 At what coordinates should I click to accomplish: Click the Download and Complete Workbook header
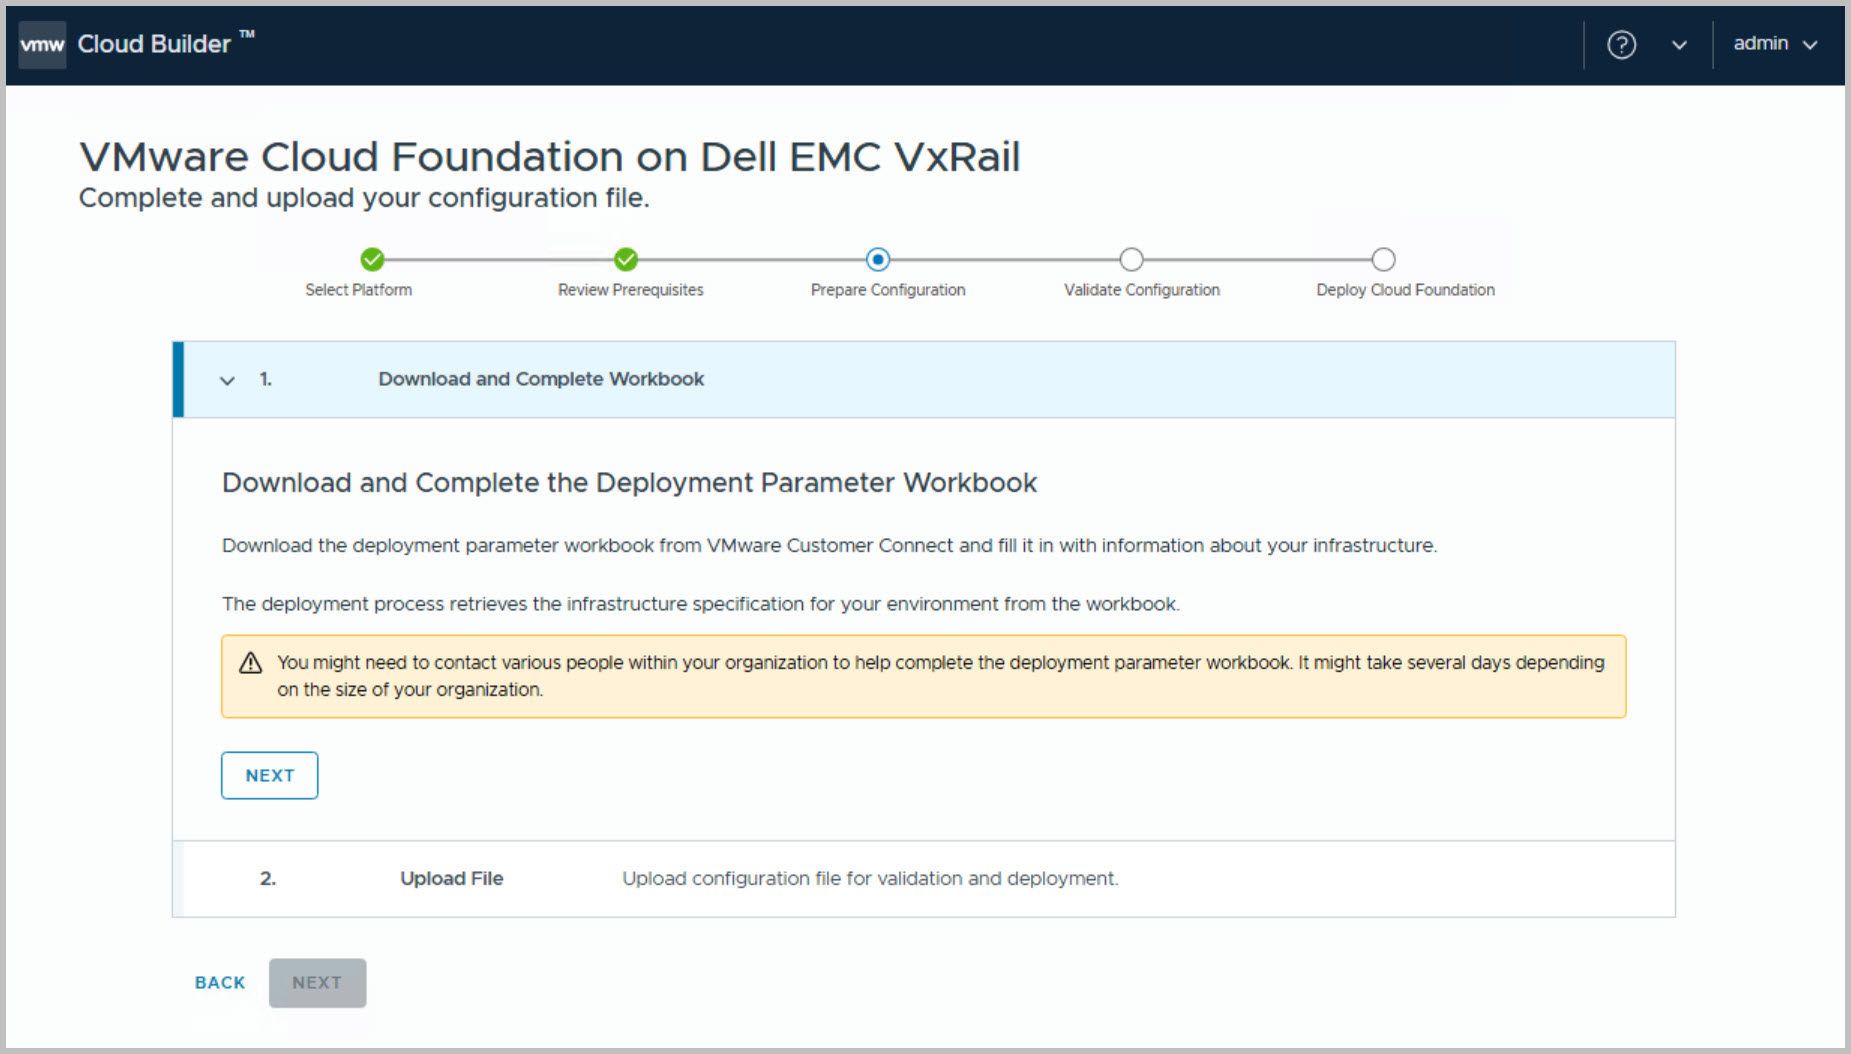point(541,379)
